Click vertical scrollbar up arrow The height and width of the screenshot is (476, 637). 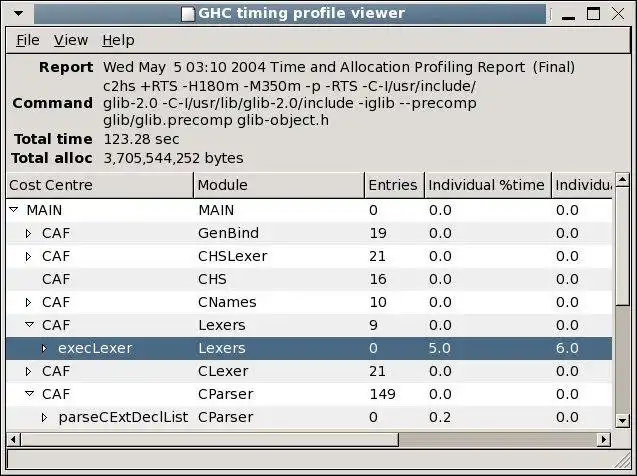click(x=622, y=179)
